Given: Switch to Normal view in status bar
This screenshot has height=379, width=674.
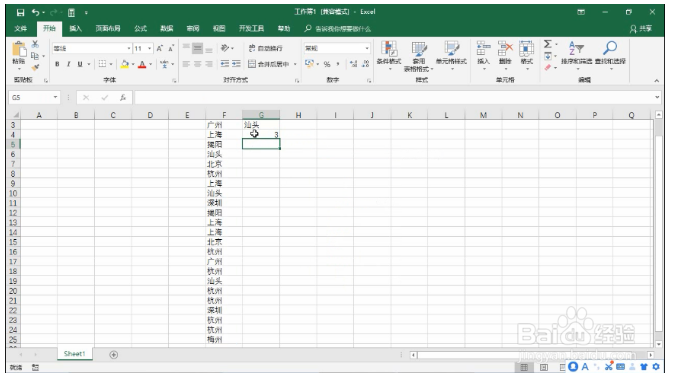Looking at the screenshot, I should point(524,367).
